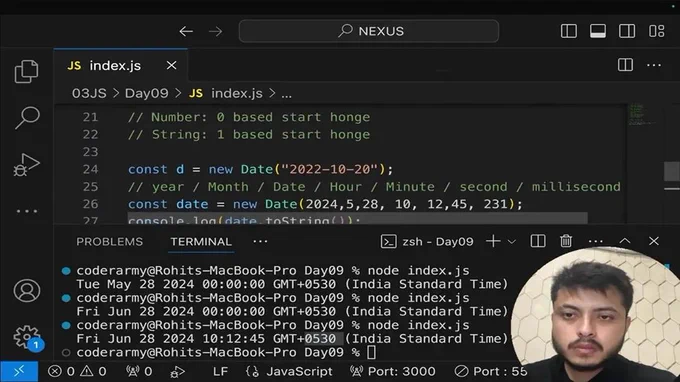Switch to the PROBLEMS panel tab
Image resolution: width=680 pixels, height=382 pixels.
[x=110, y=242]
